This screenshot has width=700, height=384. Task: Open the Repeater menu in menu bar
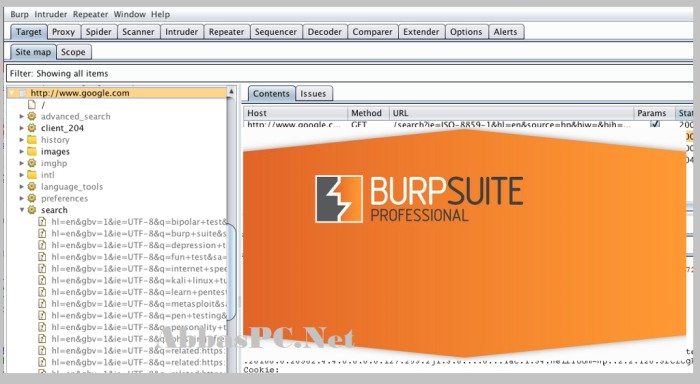point(91,14)
